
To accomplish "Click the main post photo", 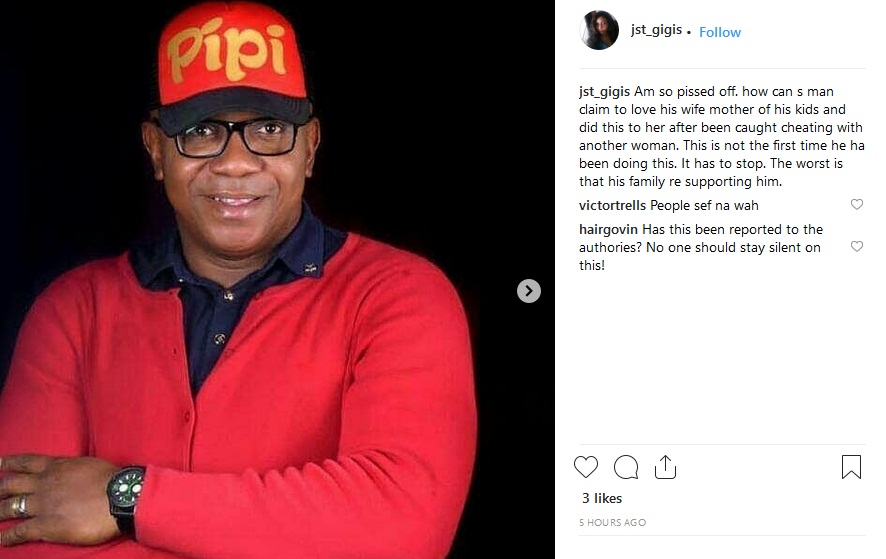I will coord(277,279).
